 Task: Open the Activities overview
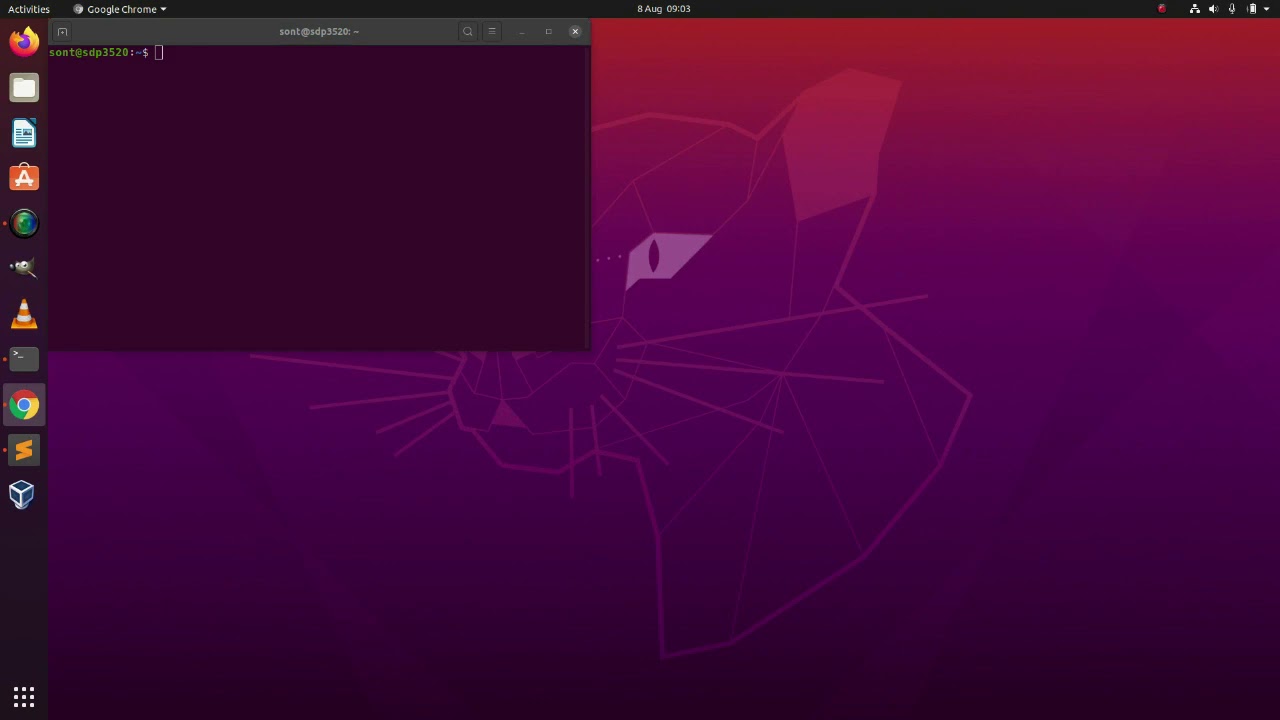click(x=28, y=9)
